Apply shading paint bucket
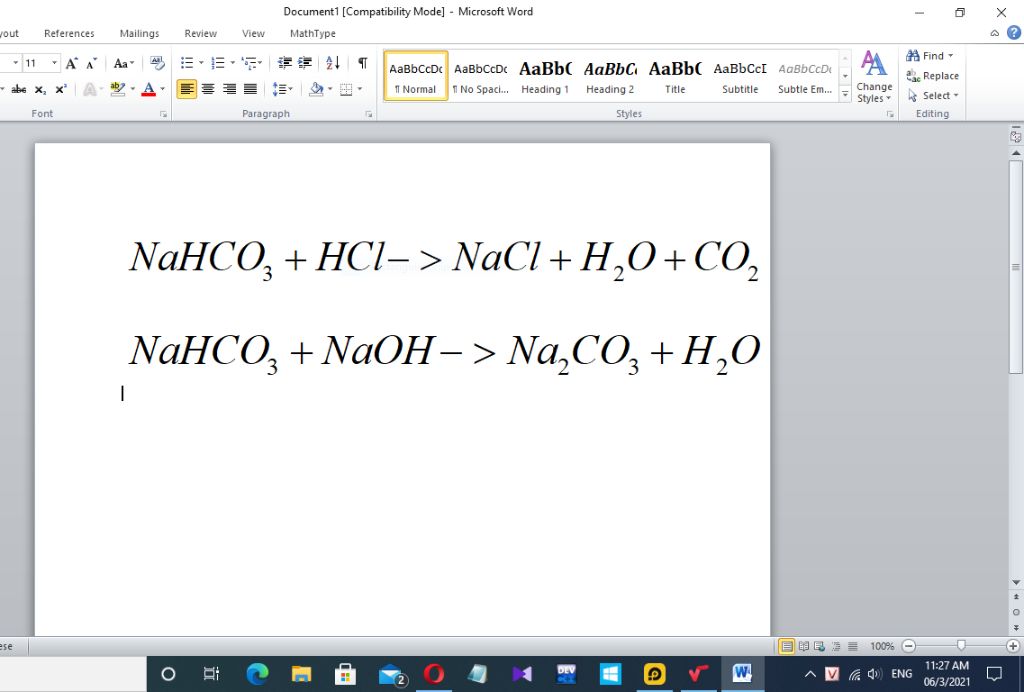 pos(316,89)
